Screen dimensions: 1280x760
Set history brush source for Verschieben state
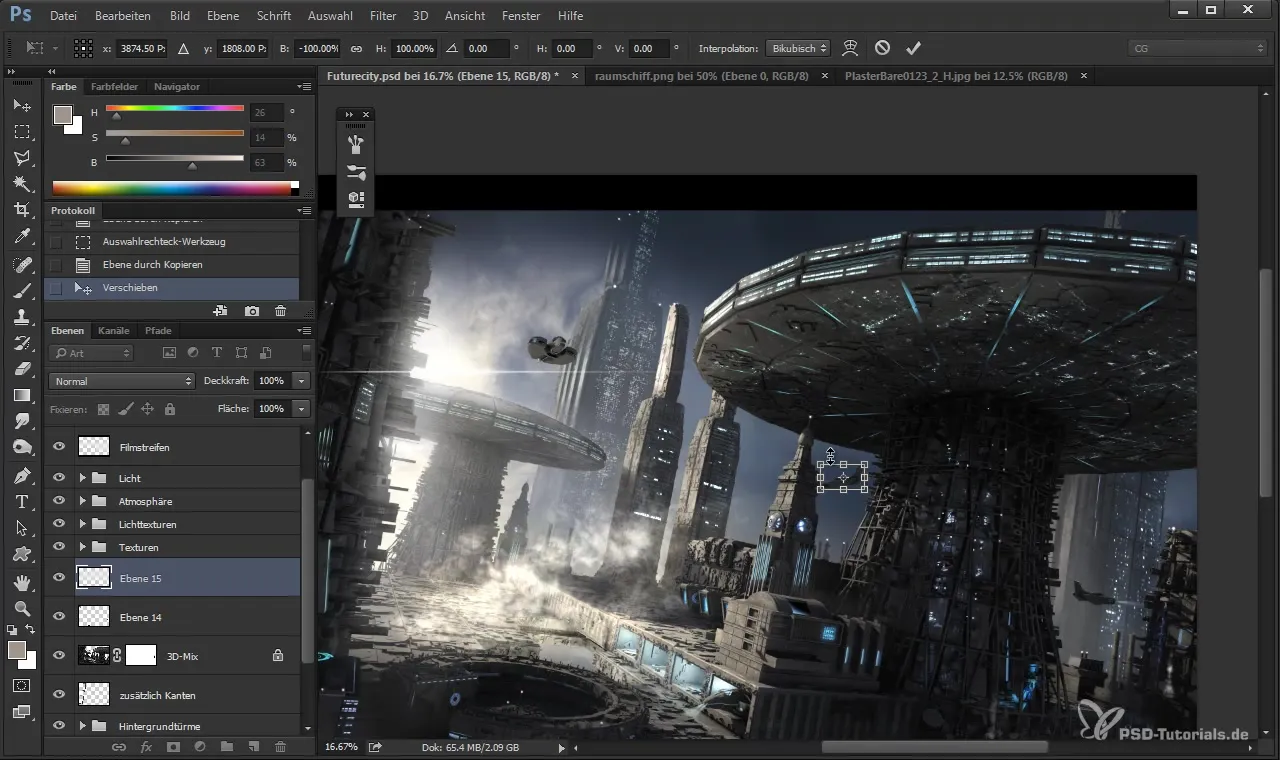[x=56, y=288]
